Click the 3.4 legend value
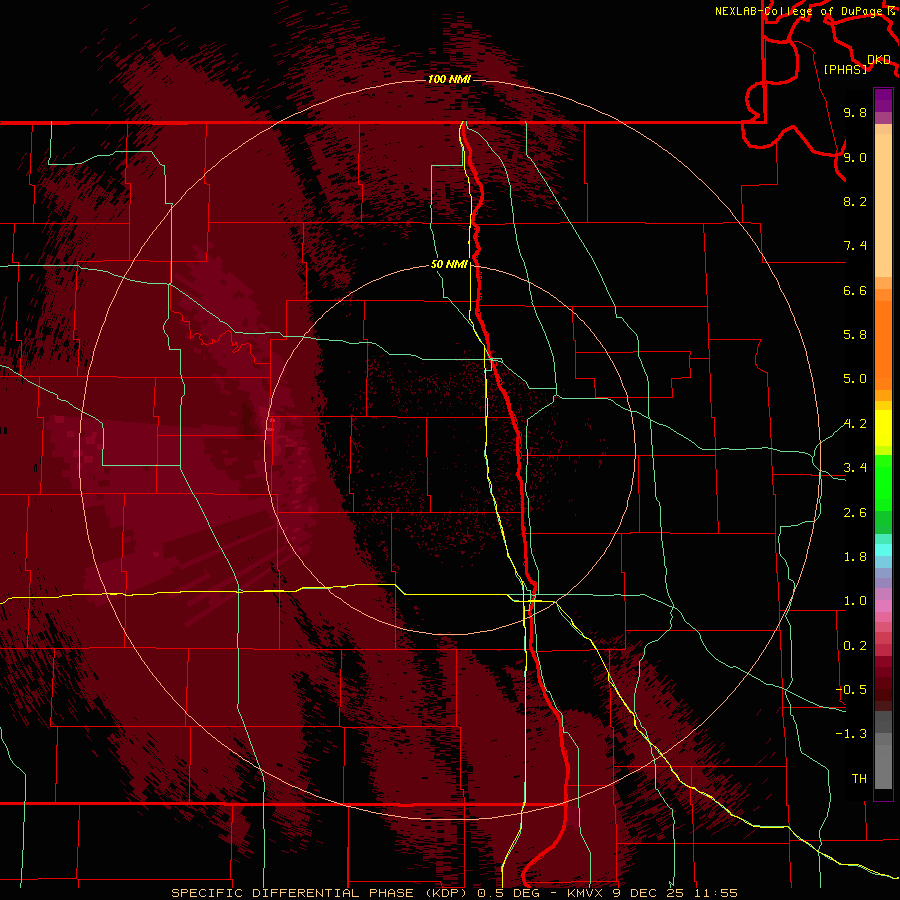The height and width of the screenshot is (900, 900). [855, 468]
